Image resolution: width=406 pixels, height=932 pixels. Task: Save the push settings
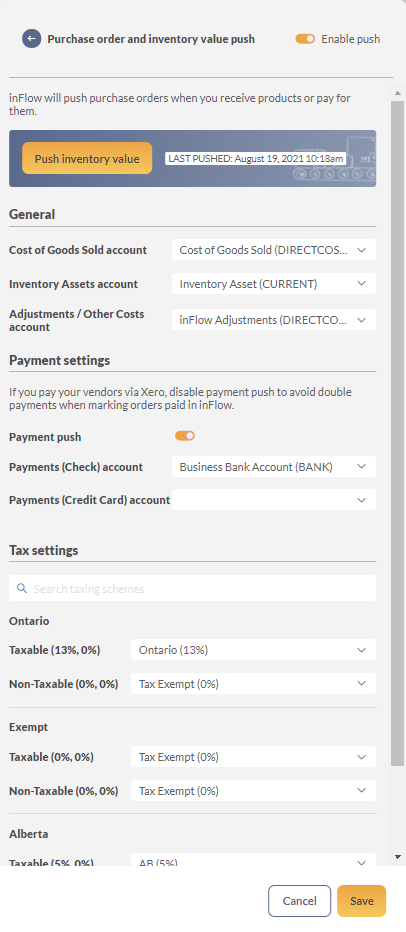coord(361,901)
